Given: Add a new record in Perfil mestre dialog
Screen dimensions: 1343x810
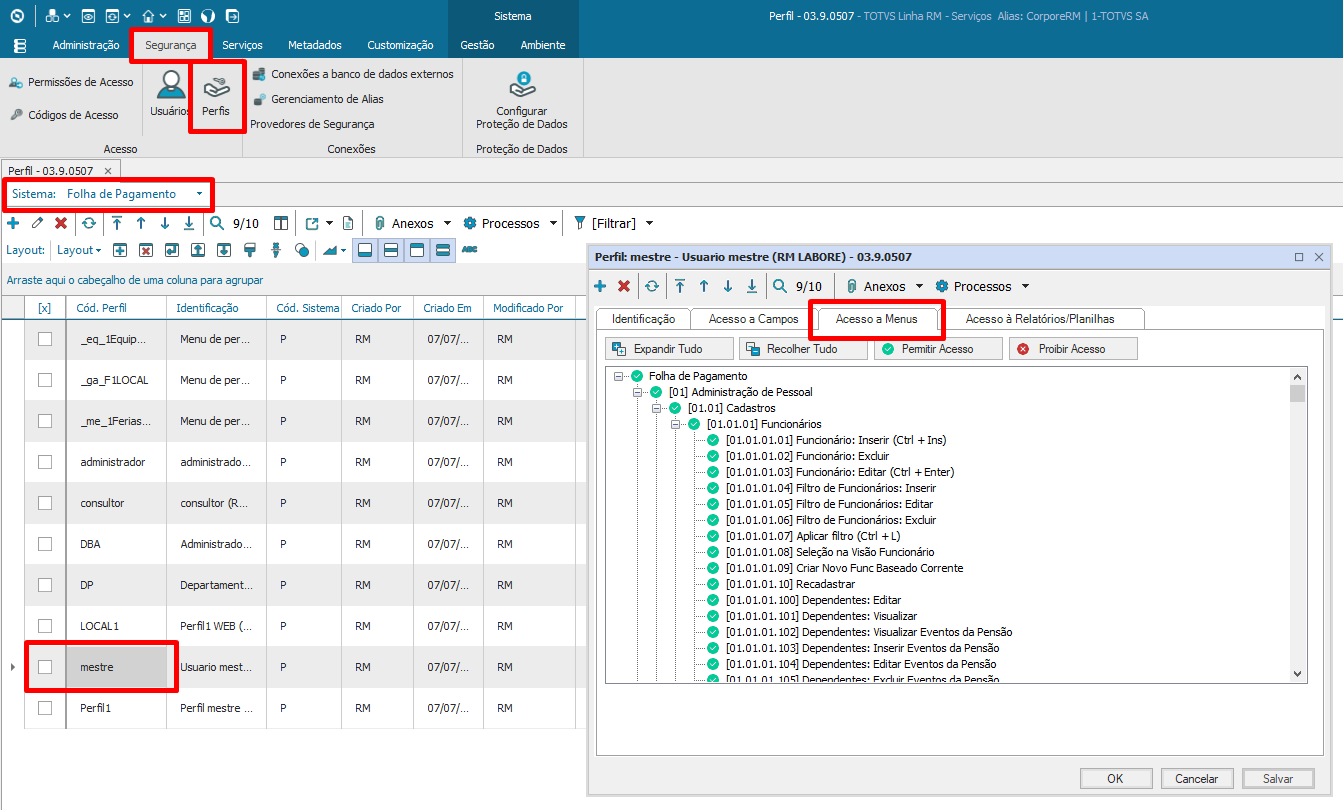Looking at the screenshot, I should coord(600,286).
